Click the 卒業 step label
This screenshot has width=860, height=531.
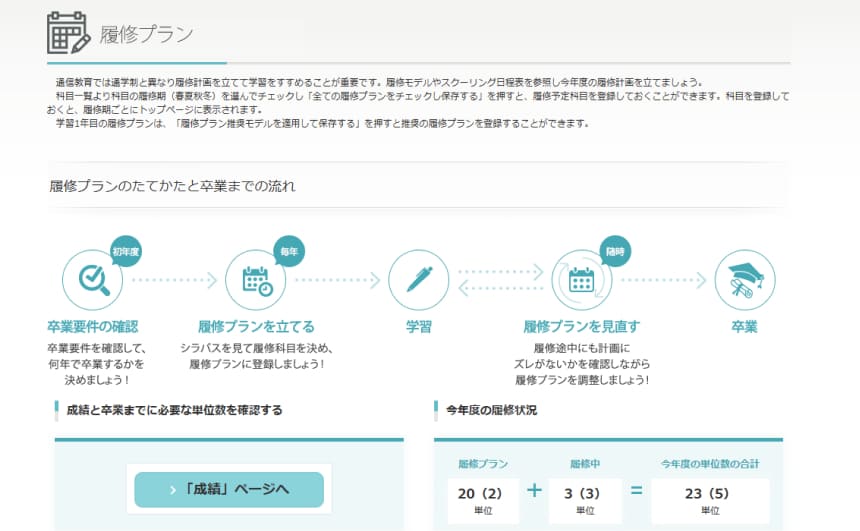coord(744,327)
